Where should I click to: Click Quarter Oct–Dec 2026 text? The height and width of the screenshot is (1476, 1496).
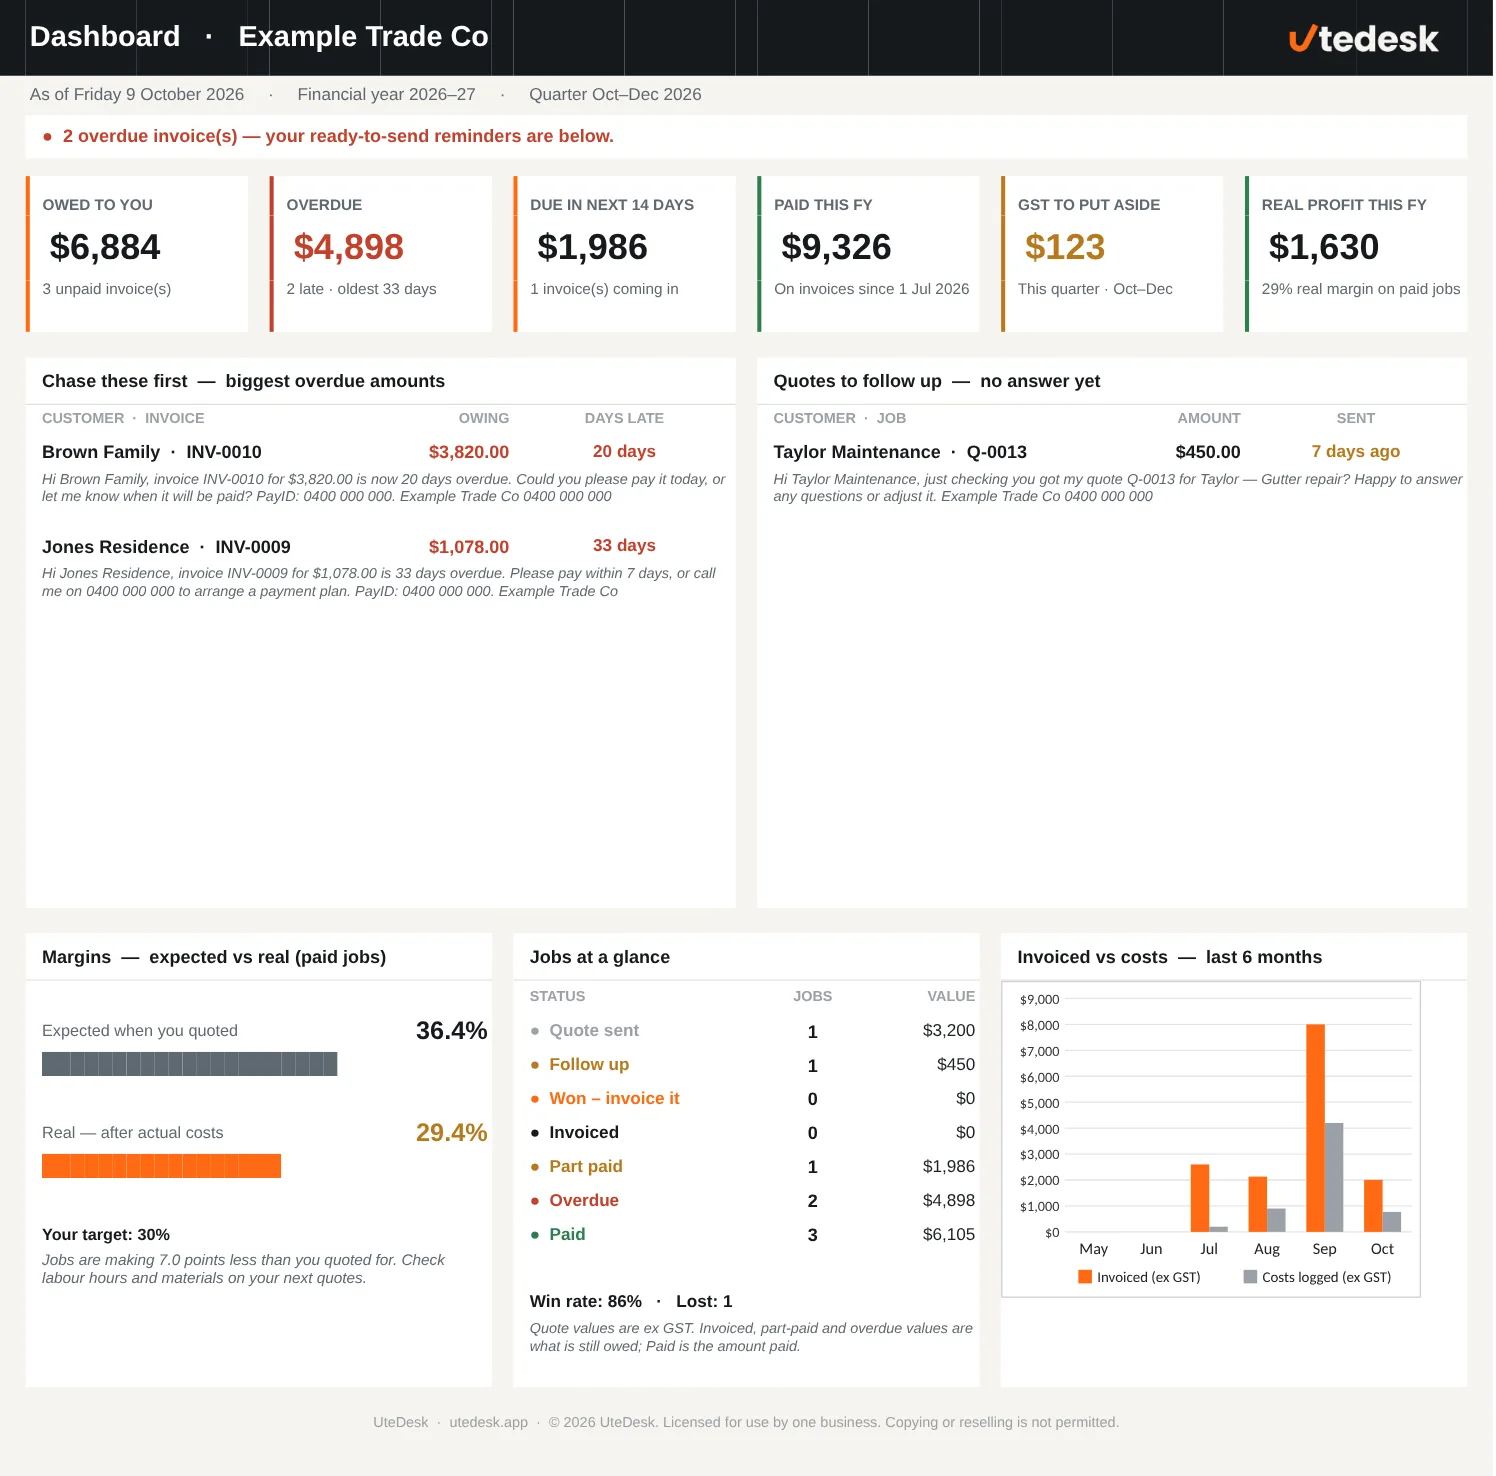(x=615, y=95)
